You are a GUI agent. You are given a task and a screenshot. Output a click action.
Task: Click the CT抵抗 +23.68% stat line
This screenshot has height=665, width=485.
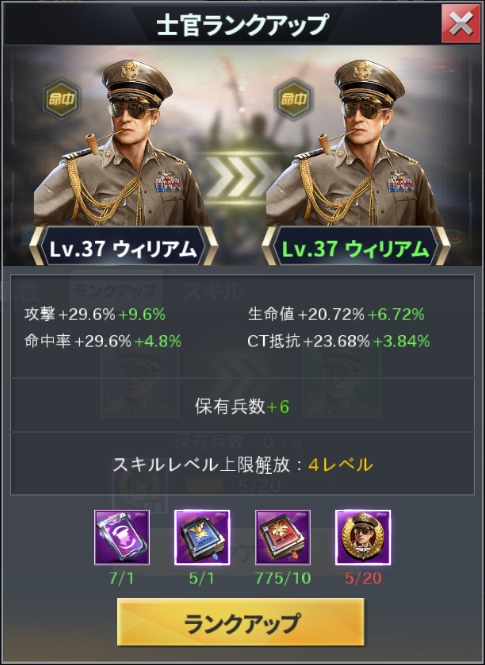pos(339,341)
